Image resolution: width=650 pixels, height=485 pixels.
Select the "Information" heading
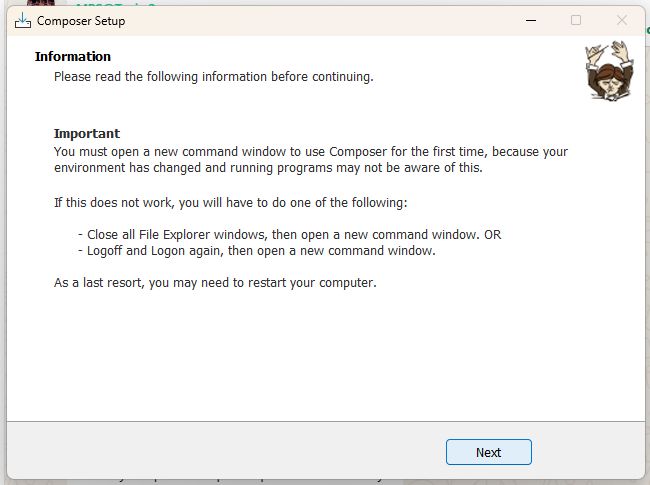click(x=73, y=57)
